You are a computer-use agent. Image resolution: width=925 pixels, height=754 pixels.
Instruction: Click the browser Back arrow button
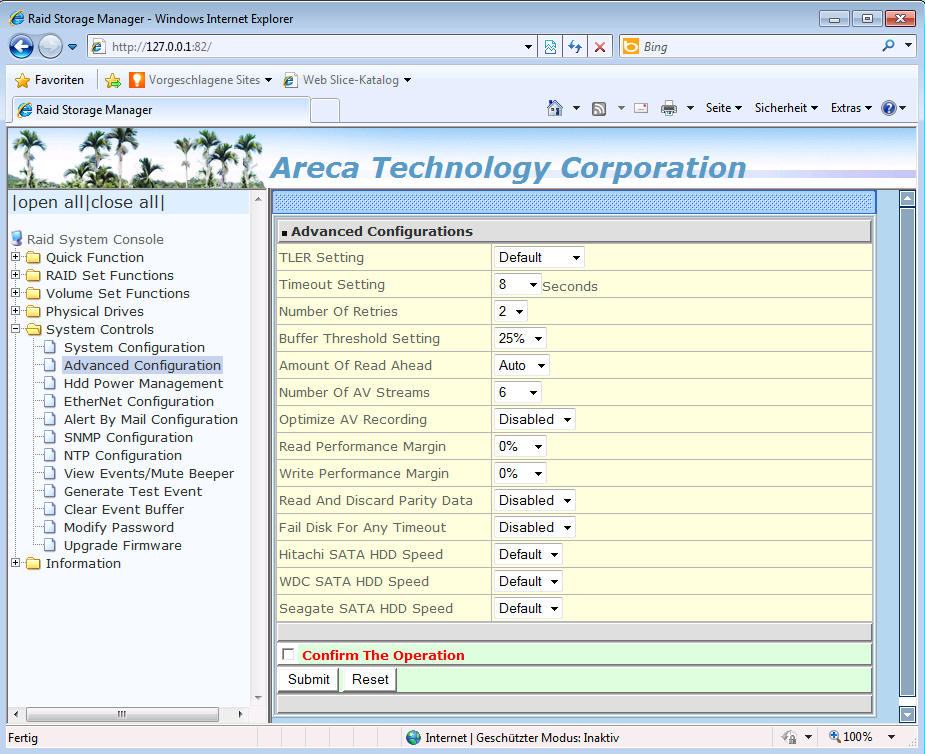tap(22, 47)
